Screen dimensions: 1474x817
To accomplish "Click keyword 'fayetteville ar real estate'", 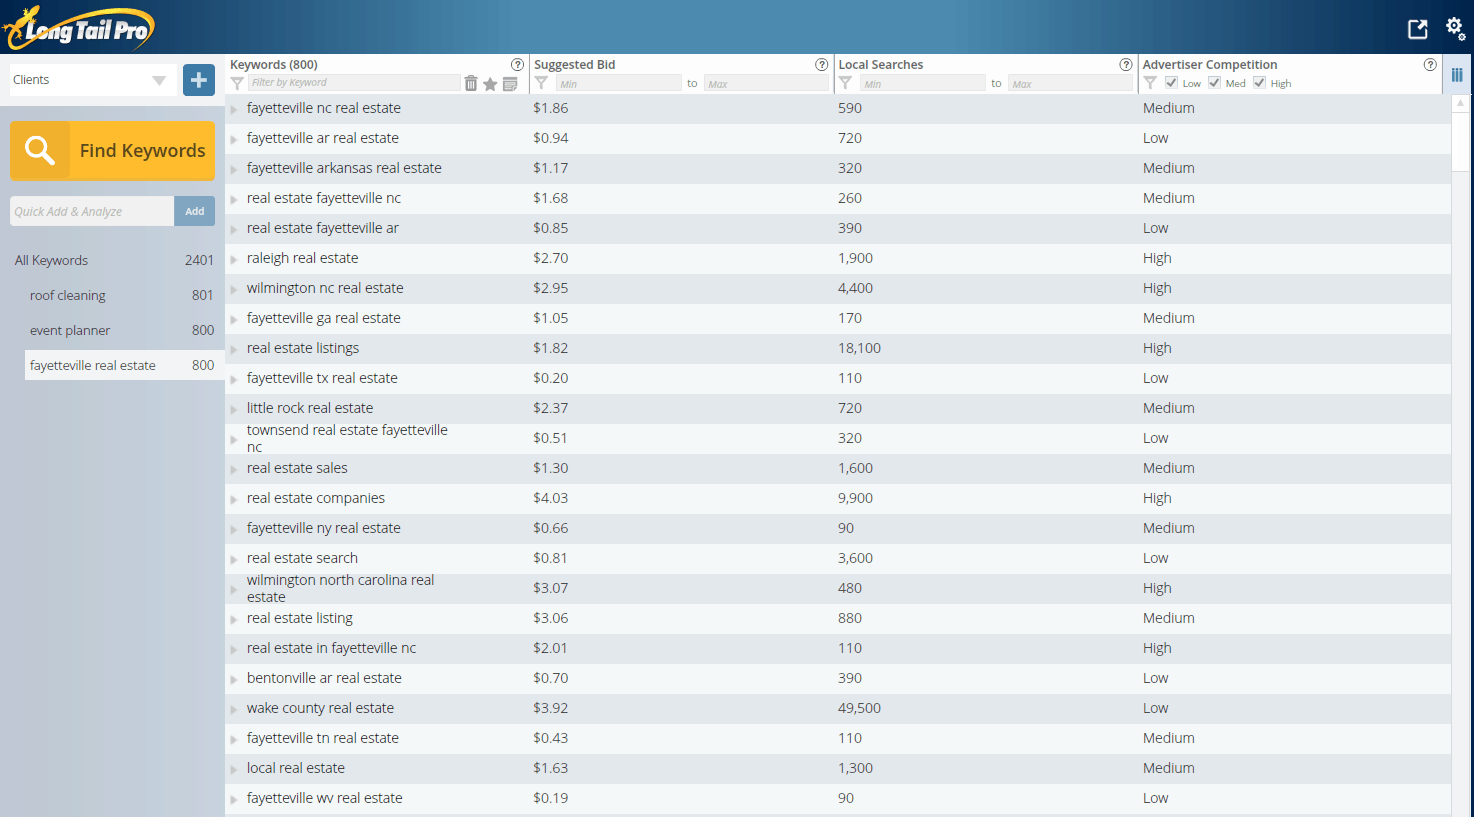I will [323, 138].
